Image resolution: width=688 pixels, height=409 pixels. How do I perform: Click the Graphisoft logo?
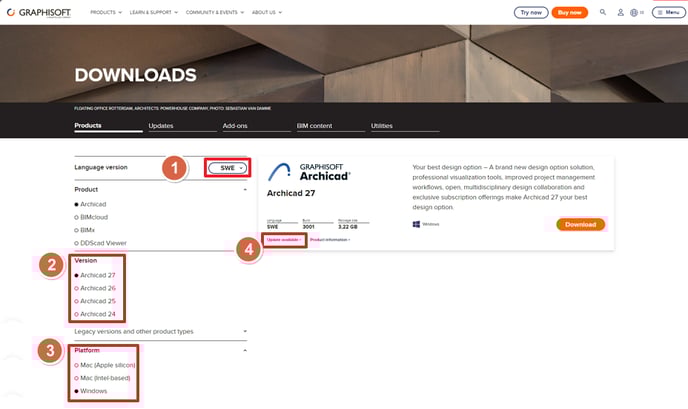click(x=39, y=12)
